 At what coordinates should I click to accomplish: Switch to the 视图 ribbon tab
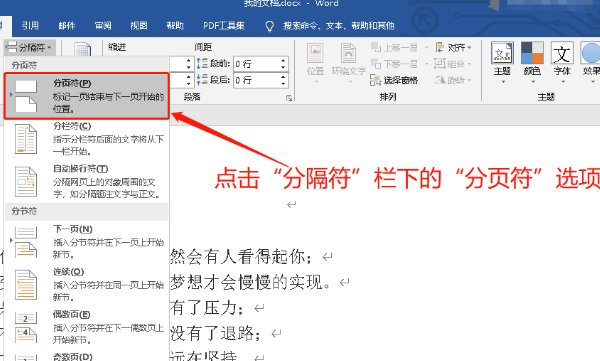pyautogui.click(x=139, y=26)
